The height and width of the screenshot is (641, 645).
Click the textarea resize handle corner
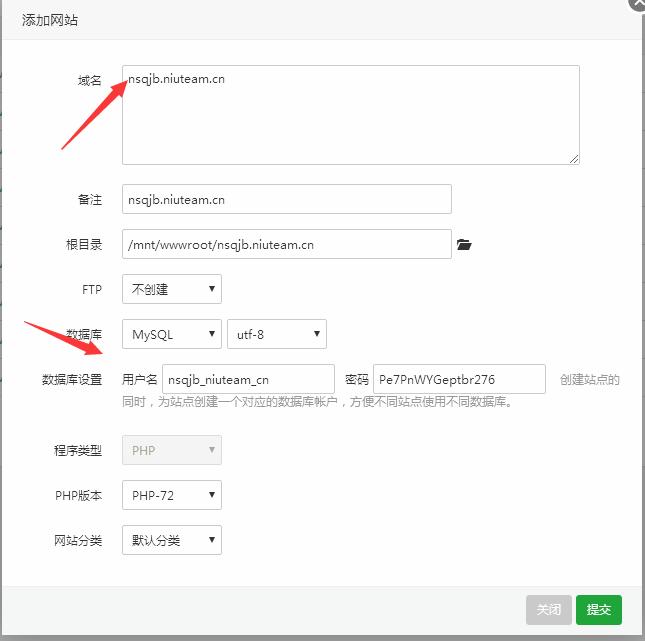point(574,159)
